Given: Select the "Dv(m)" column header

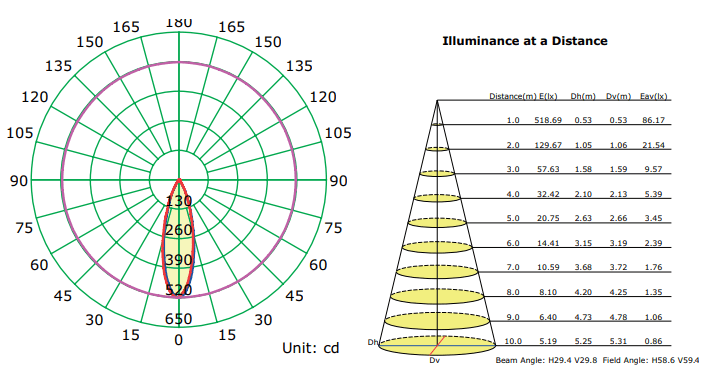Looking at the screenshot, I should pyautogui.click(x=619, y=96).
